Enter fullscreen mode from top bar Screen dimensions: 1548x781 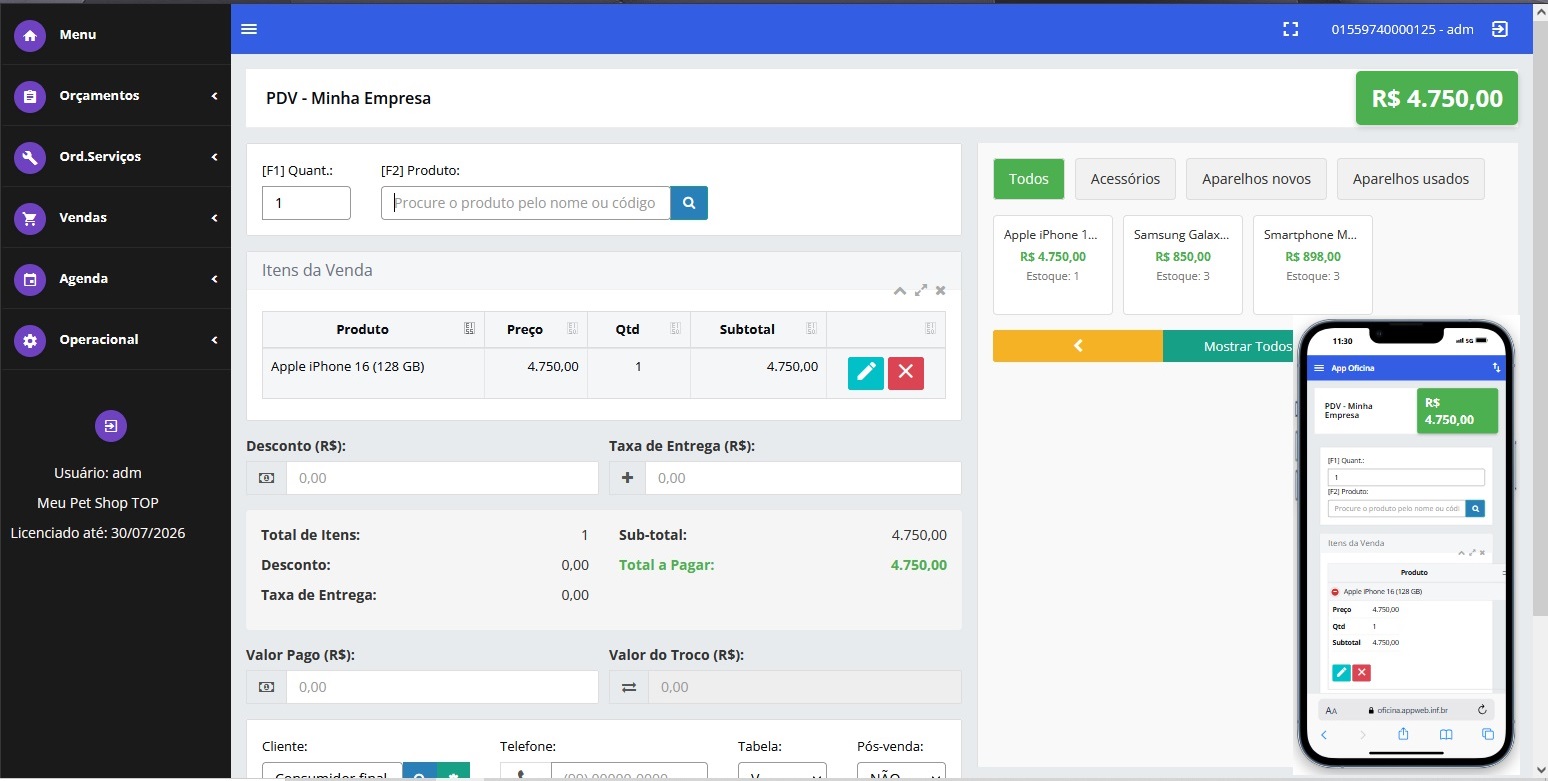click(x=1290, y=29)
